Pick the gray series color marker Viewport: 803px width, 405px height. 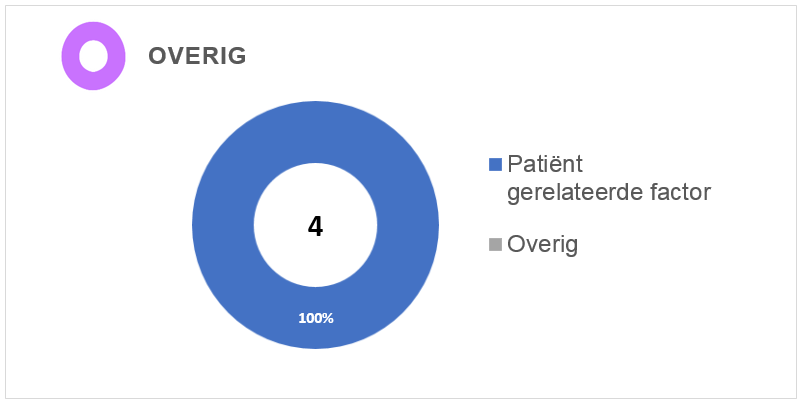[495, 245]
